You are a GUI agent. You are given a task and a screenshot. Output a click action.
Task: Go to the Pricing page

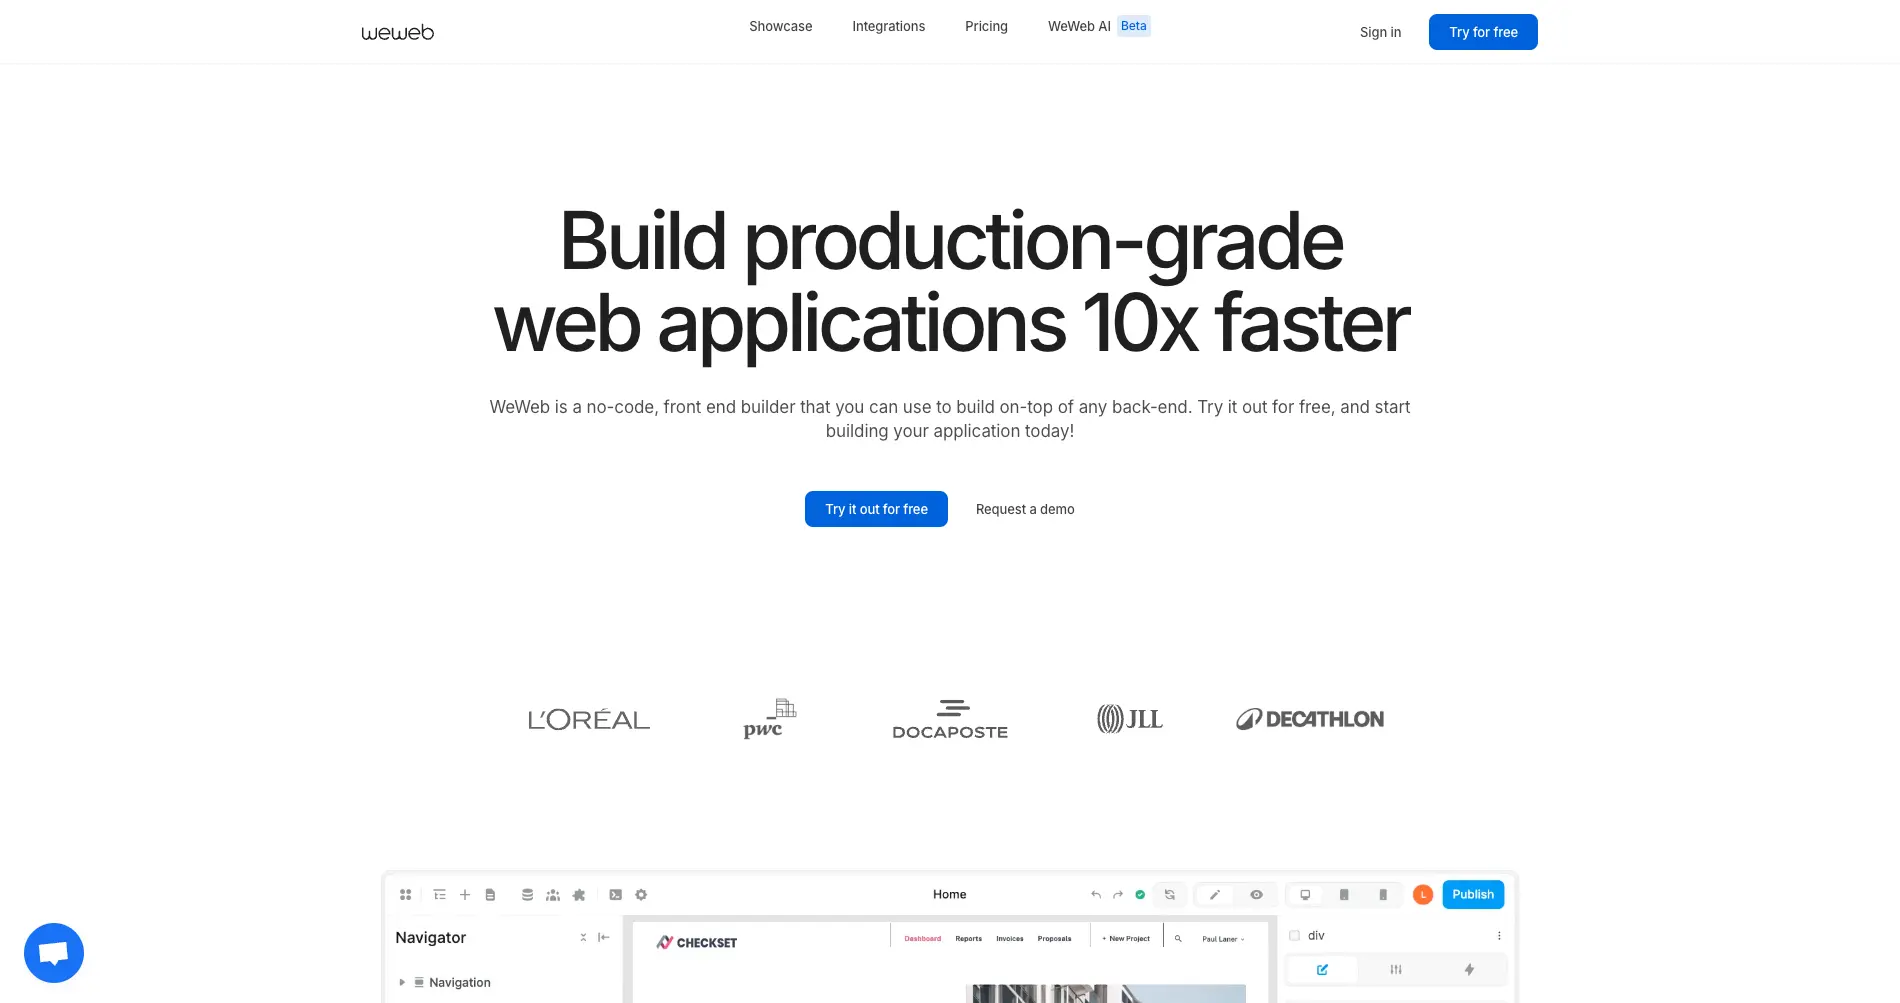(x=986, y=26)
